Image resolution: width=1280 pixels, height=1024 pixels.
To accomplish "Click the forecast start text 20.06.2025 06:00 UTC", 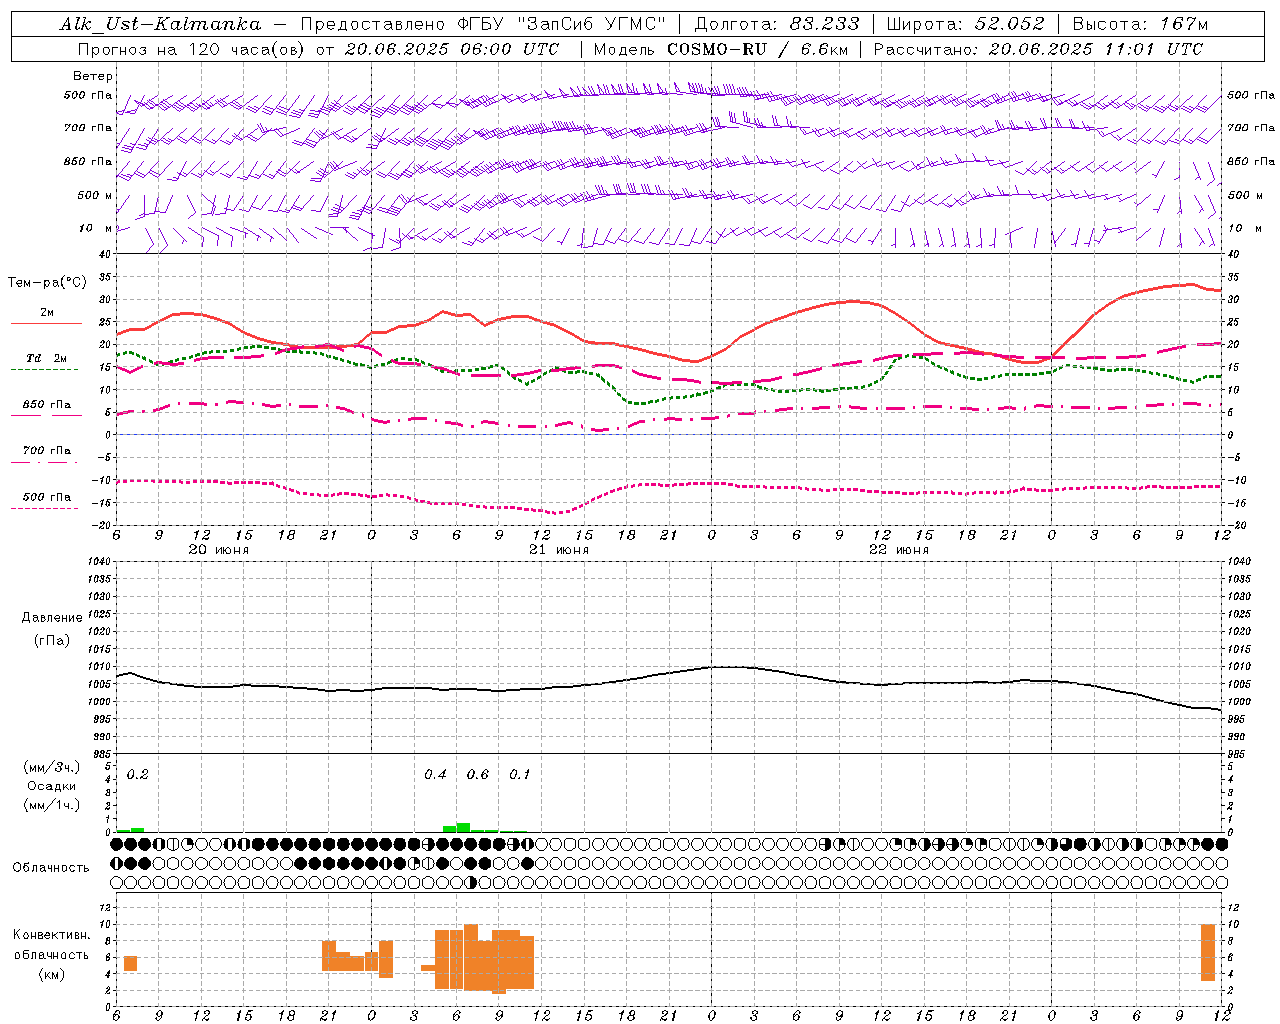I will (451, 49).
